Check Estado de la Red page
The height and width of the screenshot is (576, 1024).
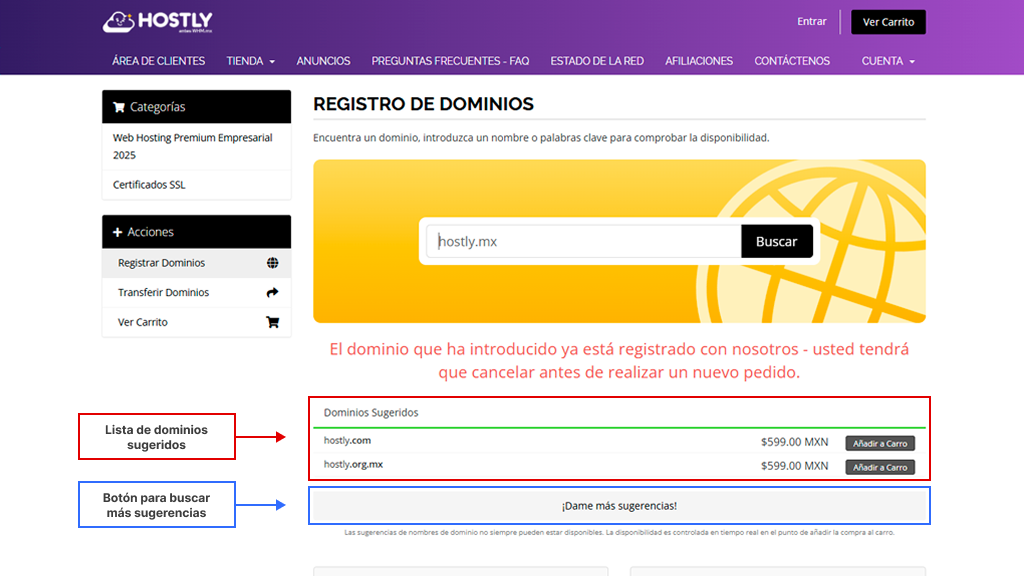pos(597,61)
